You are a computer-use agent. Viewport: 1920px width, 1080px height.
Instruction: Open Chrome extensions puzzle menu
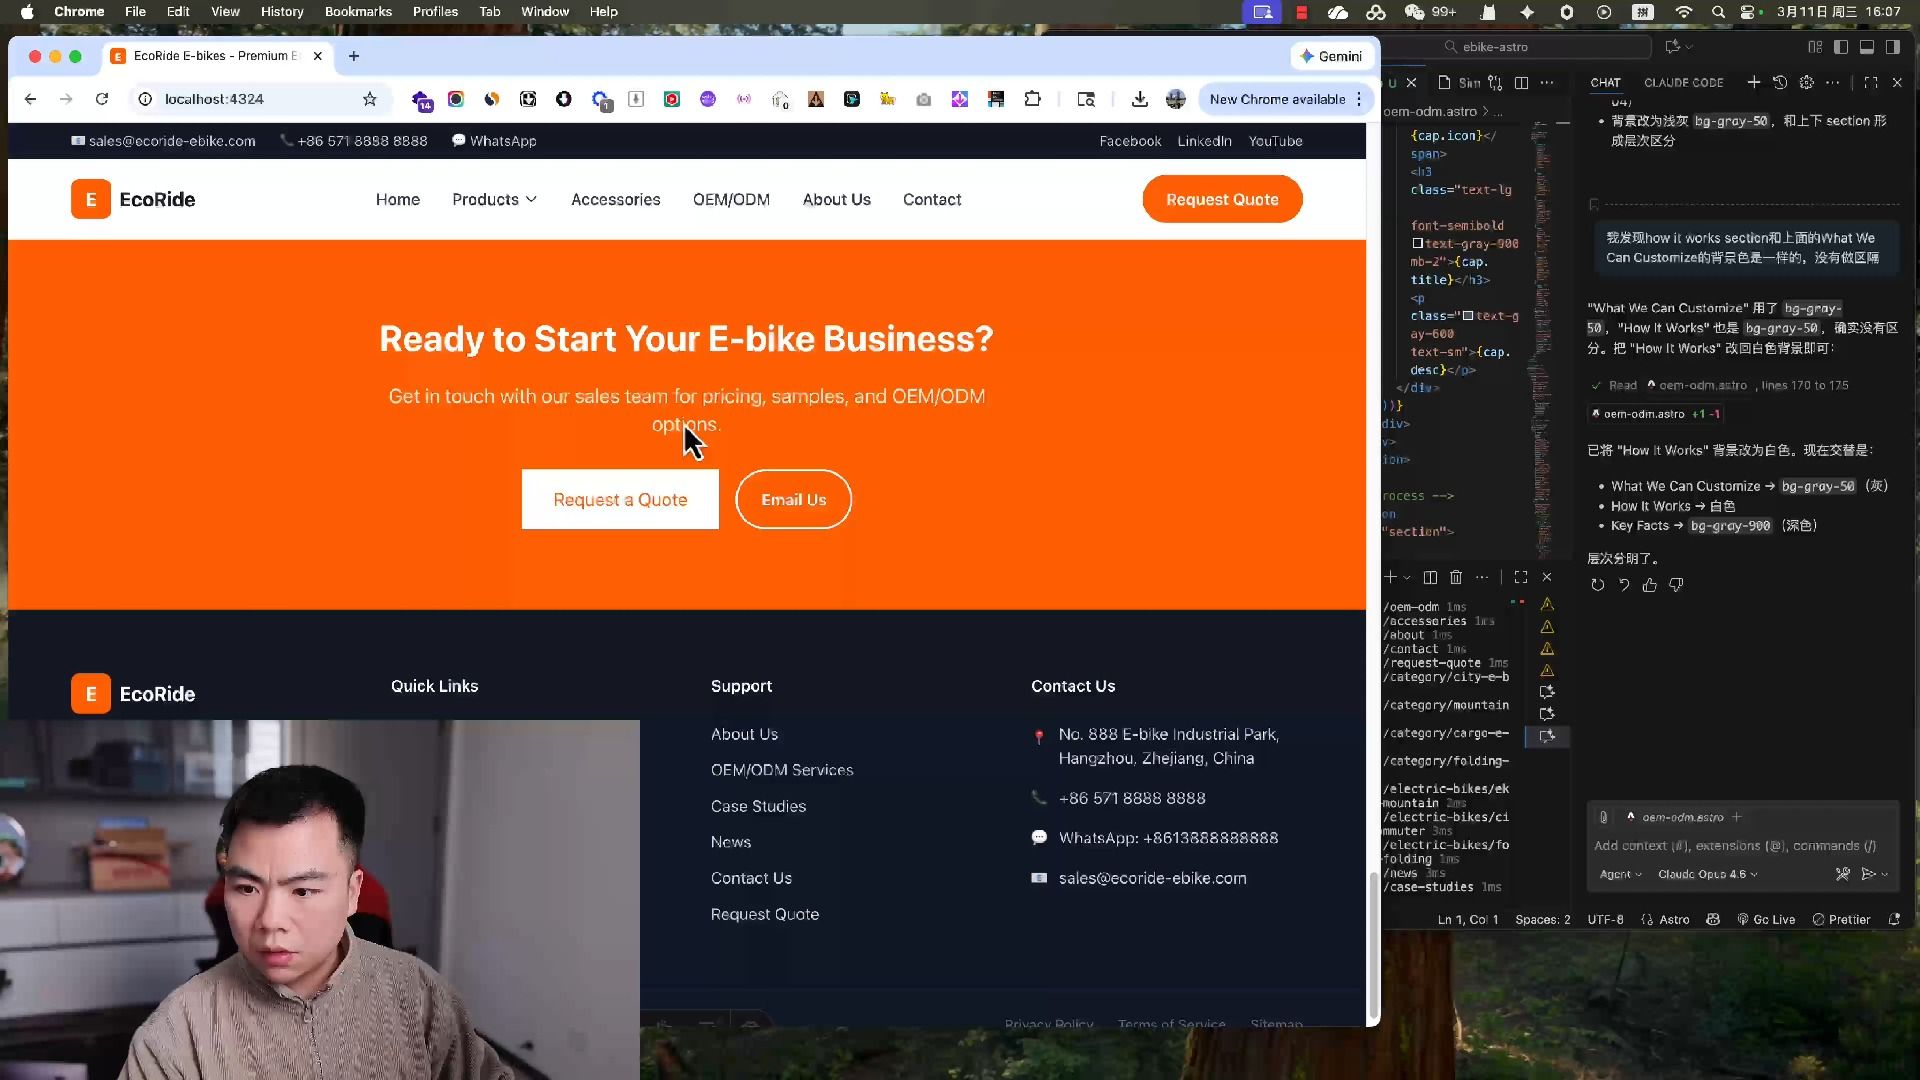click(1033, 99)
